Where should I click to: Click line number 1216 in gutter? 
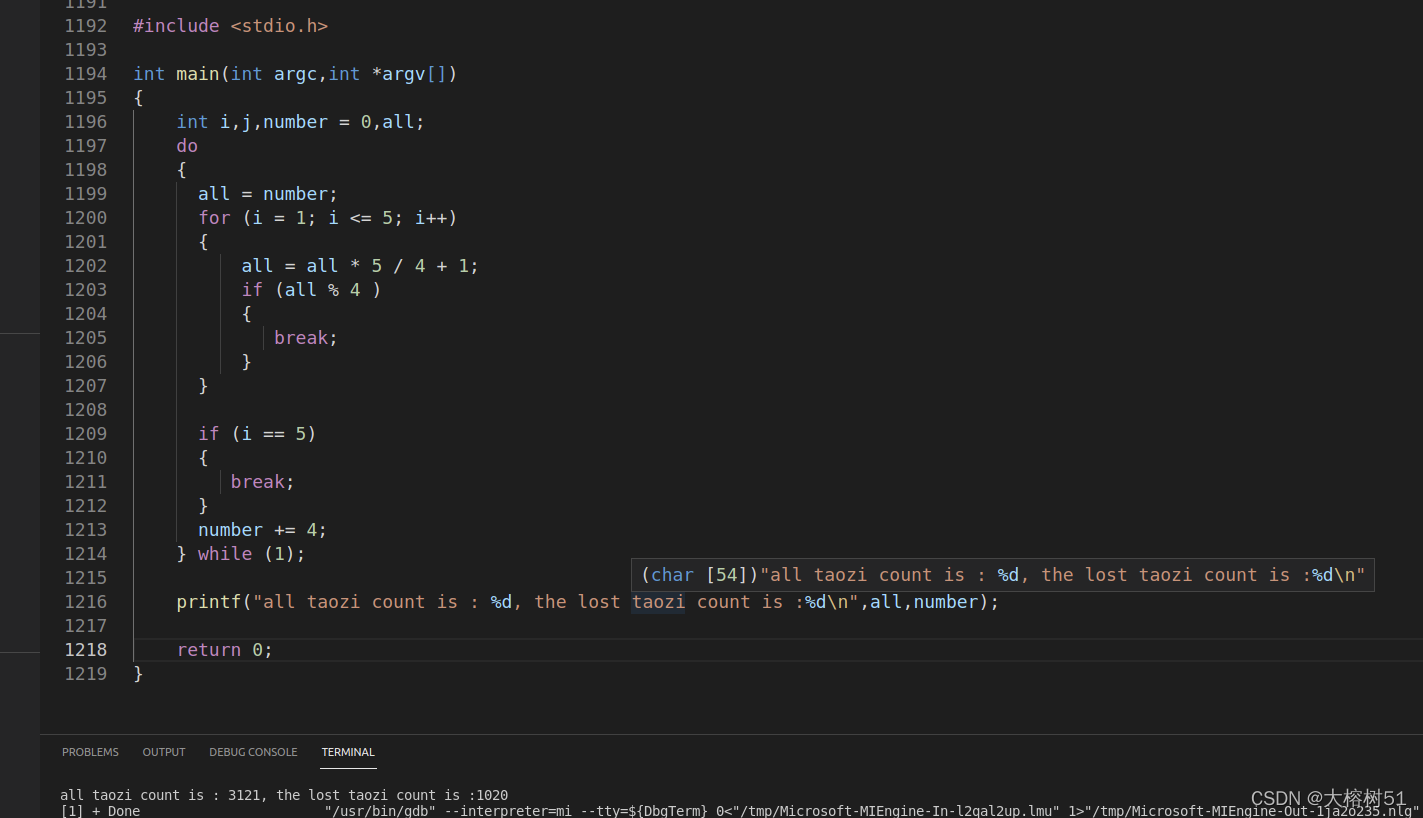[x=86, y=601]
